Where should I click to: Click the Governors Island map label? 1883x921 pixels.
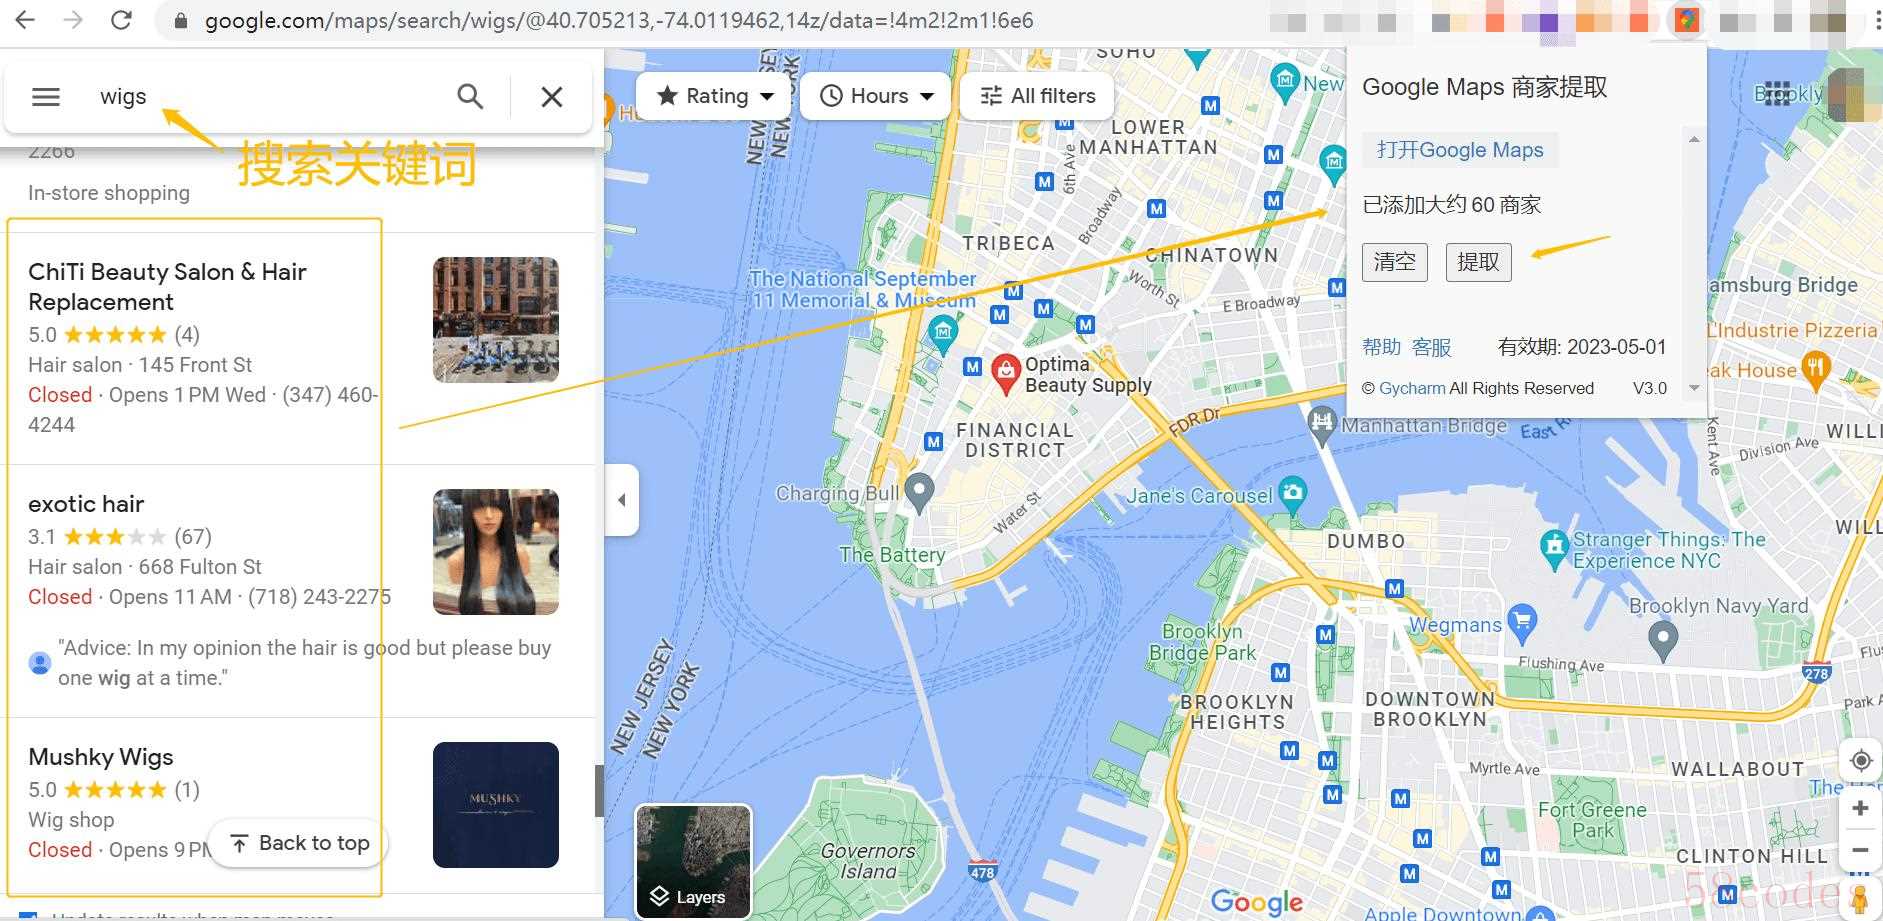(x=868, y=861)
